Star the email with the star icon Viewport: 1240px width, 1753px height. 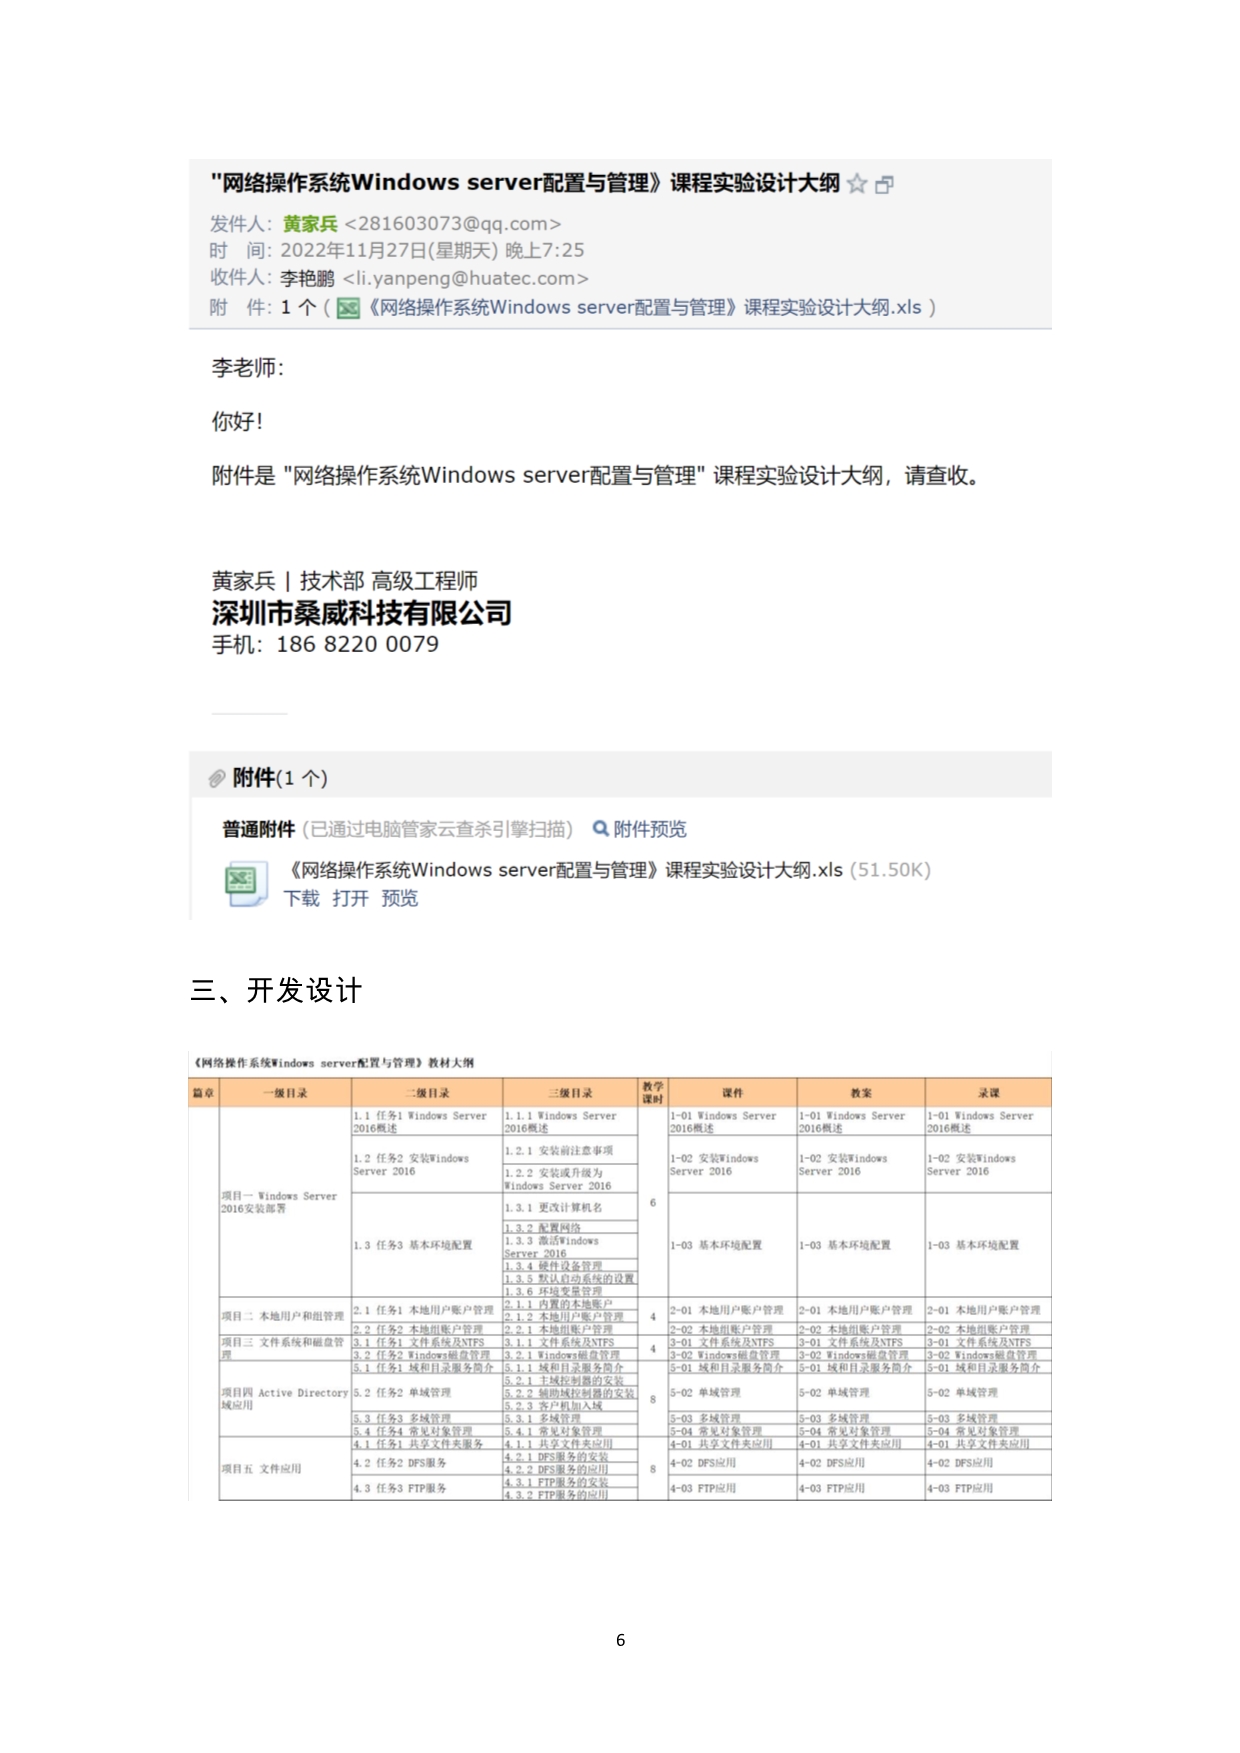point(857,184)
